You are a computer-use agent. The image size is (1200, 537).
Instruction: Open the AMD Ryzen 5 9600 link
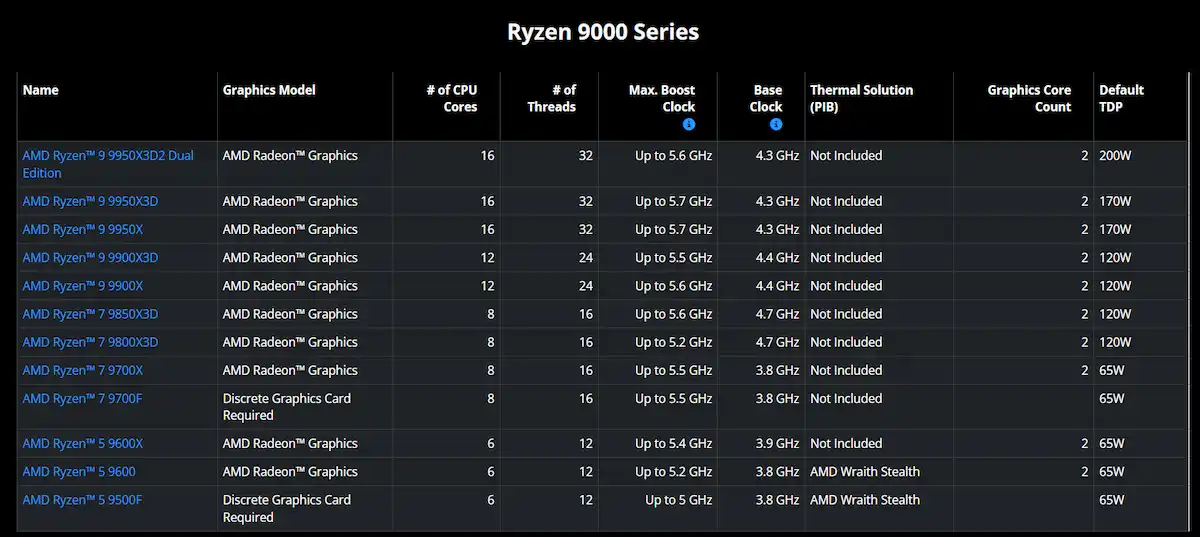[79, 471]
